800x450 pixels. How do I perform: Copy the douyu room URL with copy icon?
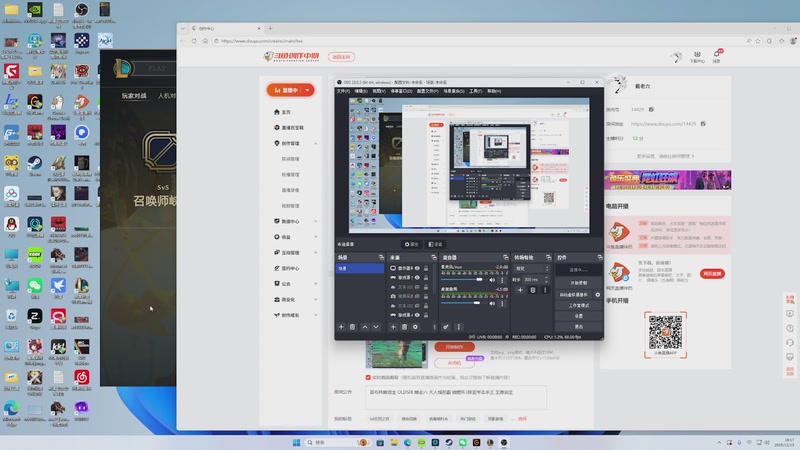coord(703,123)
